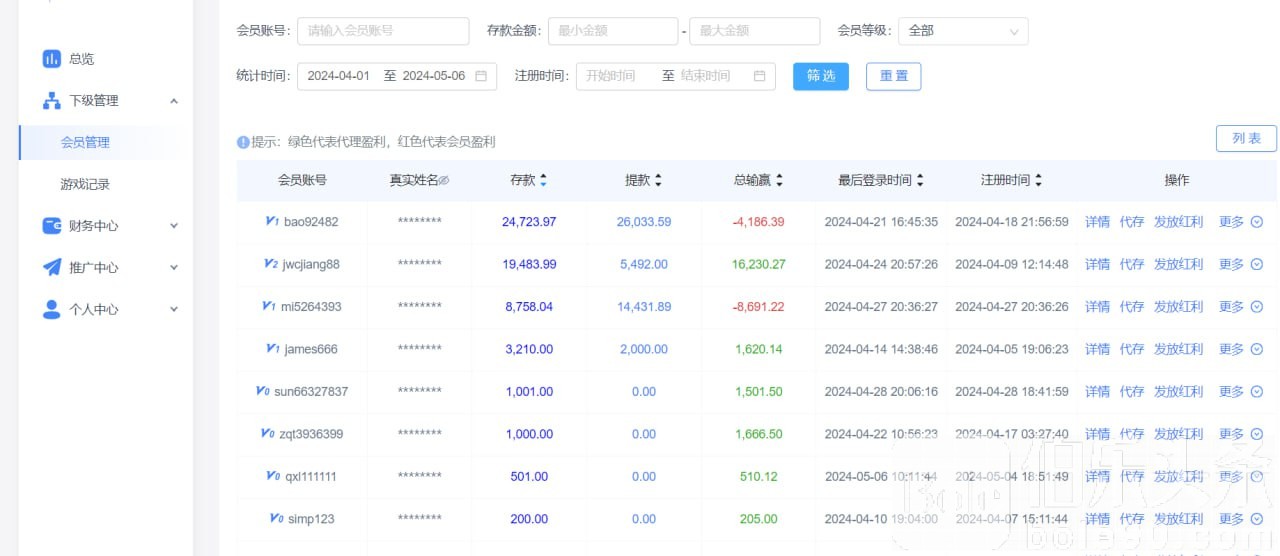Click the 筛选 filter button
1280x556 pixels.
click(x=821, y=76)
